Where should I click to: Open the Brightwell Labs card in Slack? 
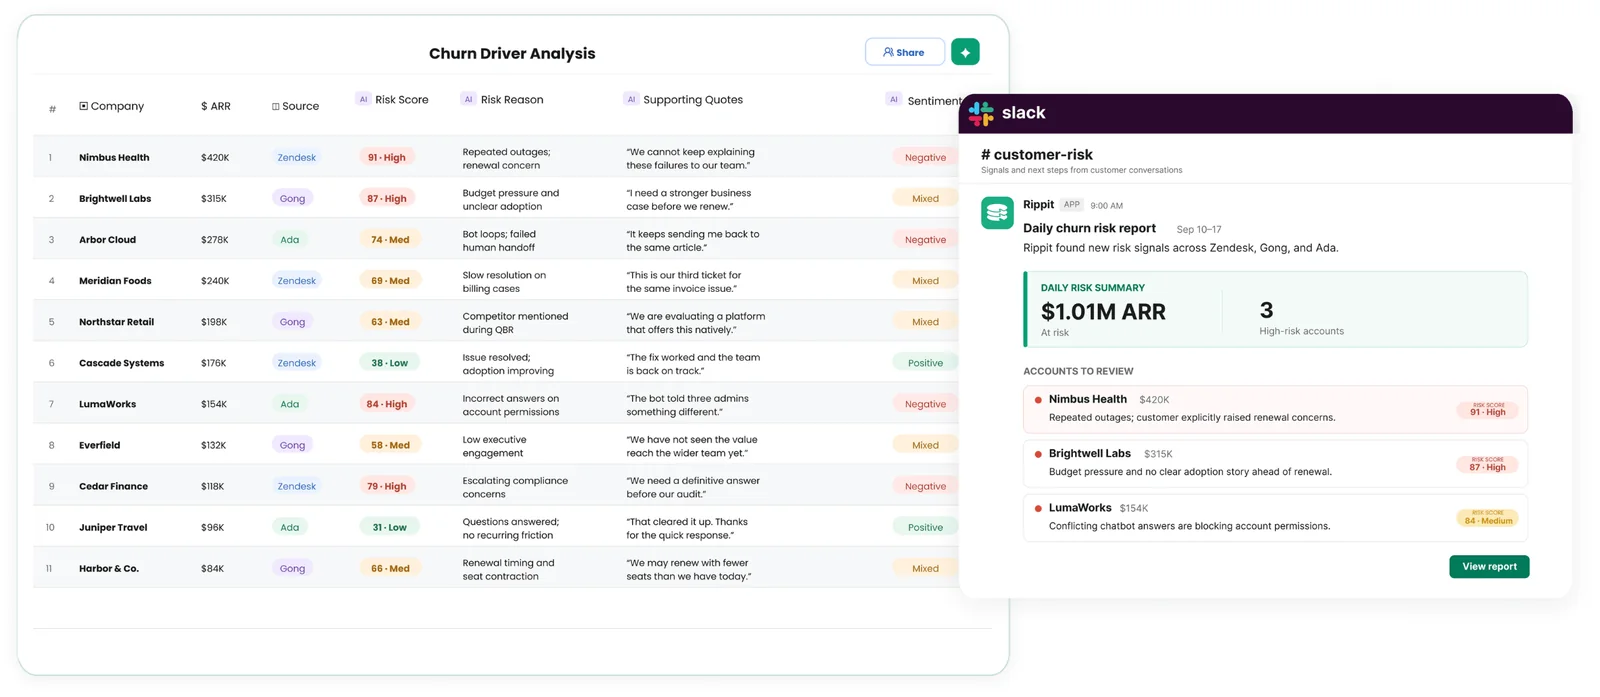point(1275,463)
